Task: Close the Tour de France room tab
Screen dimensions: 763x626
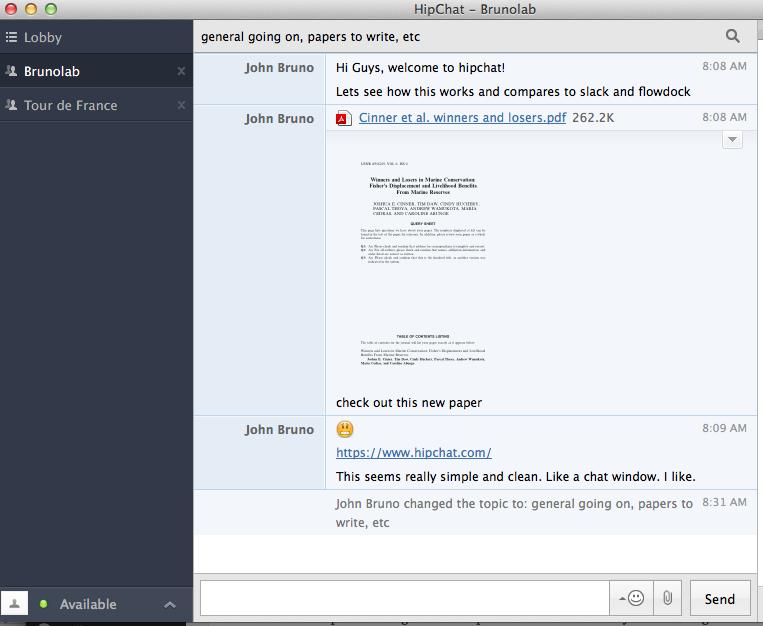Action: click(x=181, y=105)
